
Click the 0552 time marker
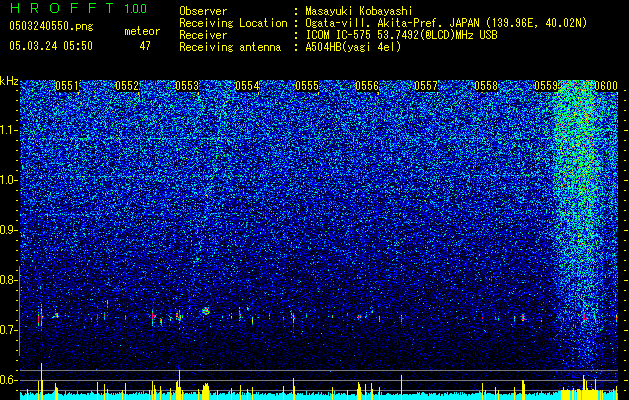pos(127,86)
